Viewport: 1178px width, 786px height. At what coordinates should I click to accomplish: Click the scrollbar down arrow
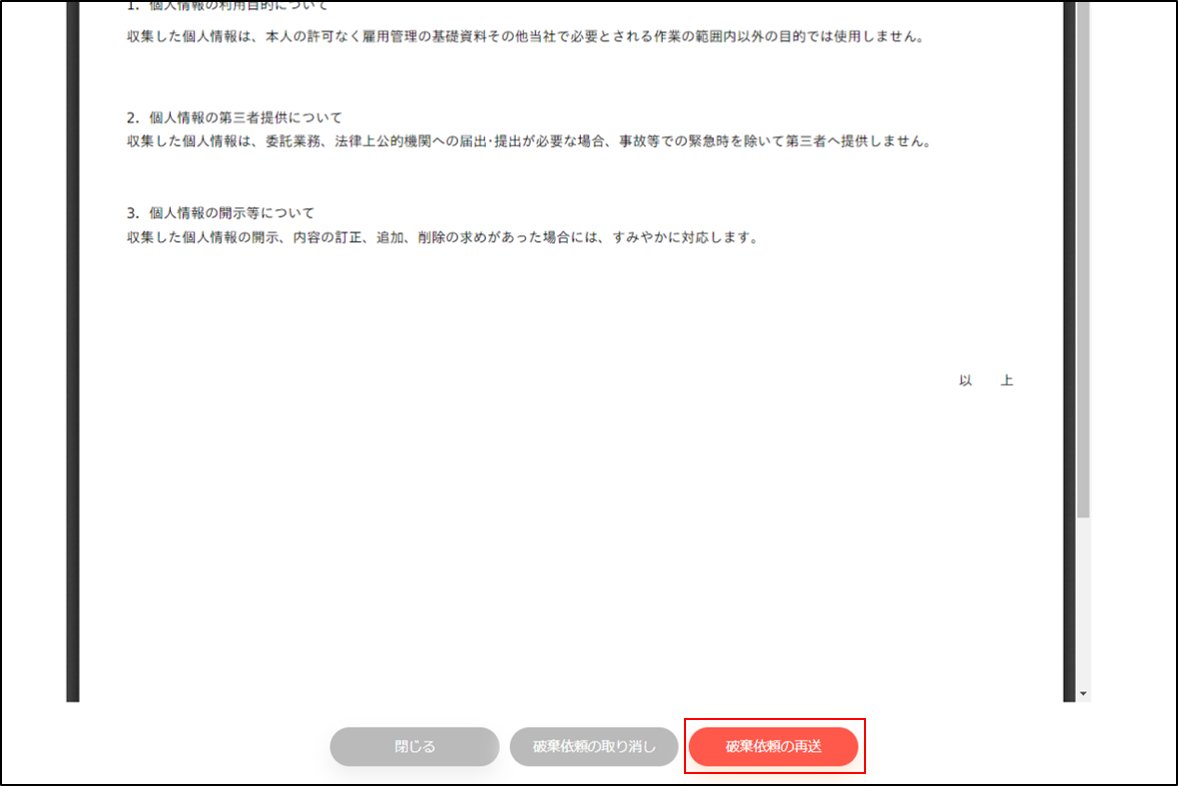coord(1083,694)
